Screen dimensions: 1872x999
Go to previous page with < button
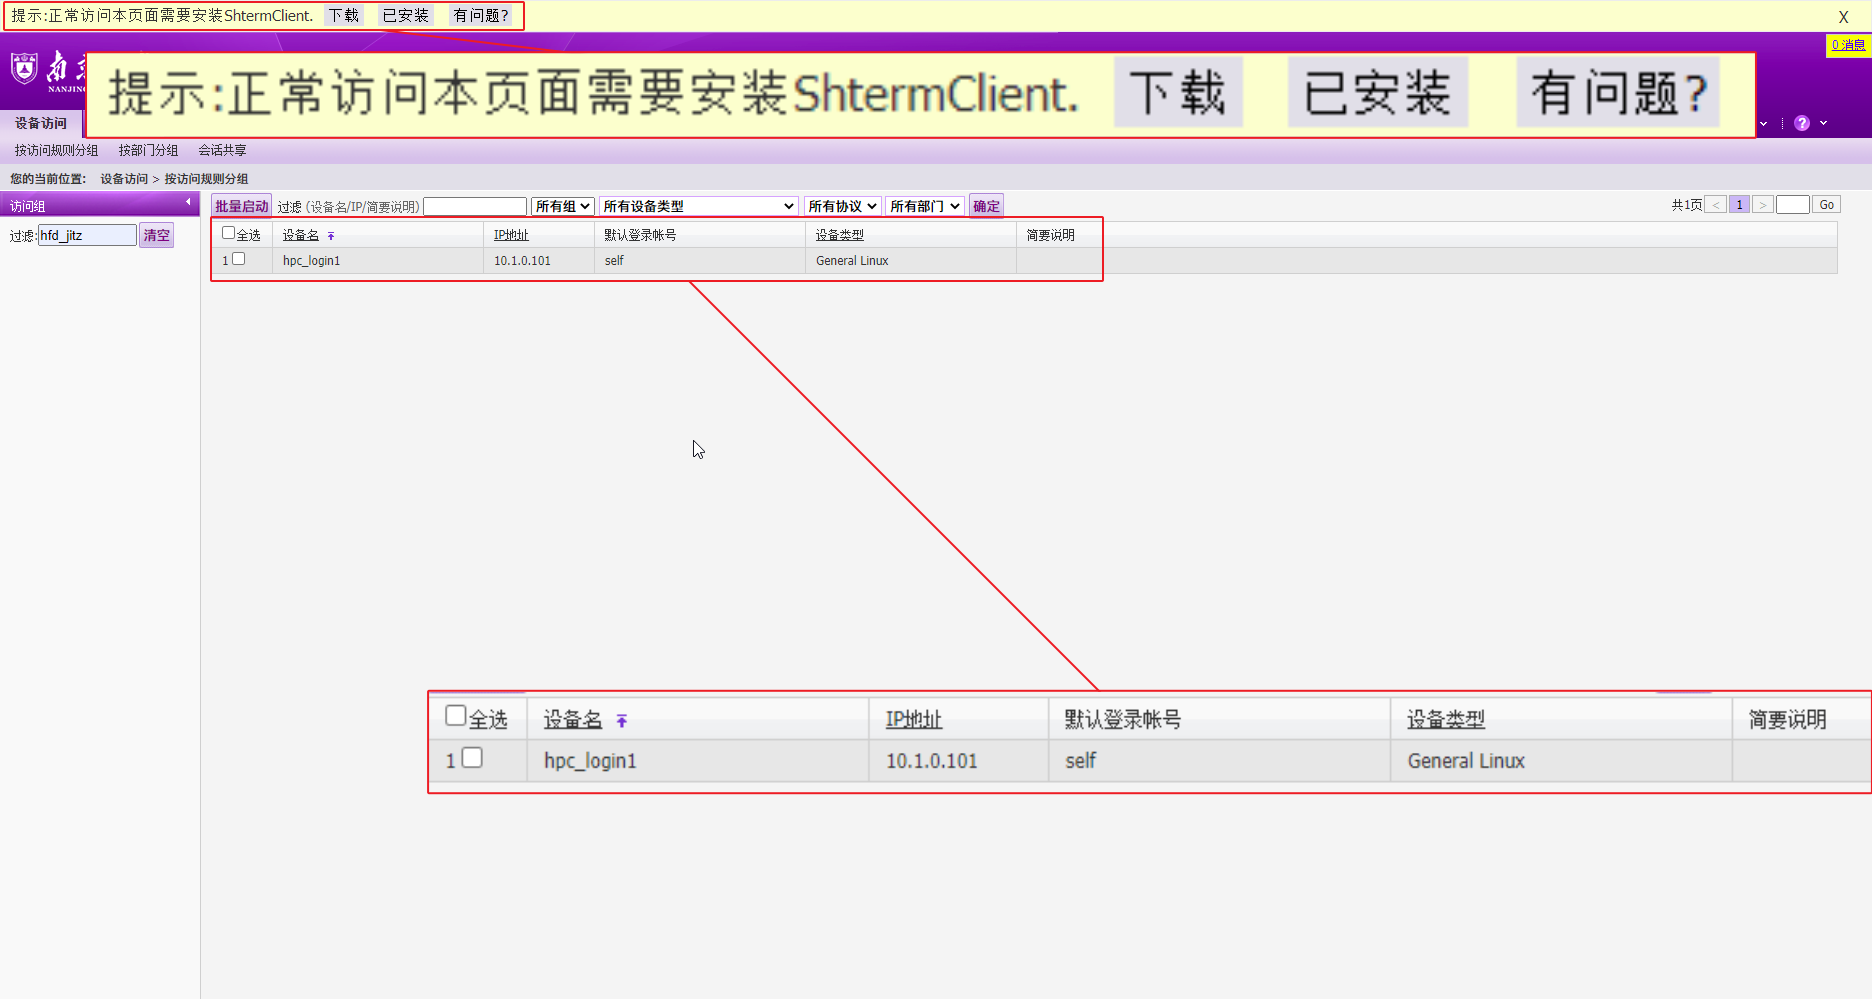pyautogui.click(x=1716, y=205)
